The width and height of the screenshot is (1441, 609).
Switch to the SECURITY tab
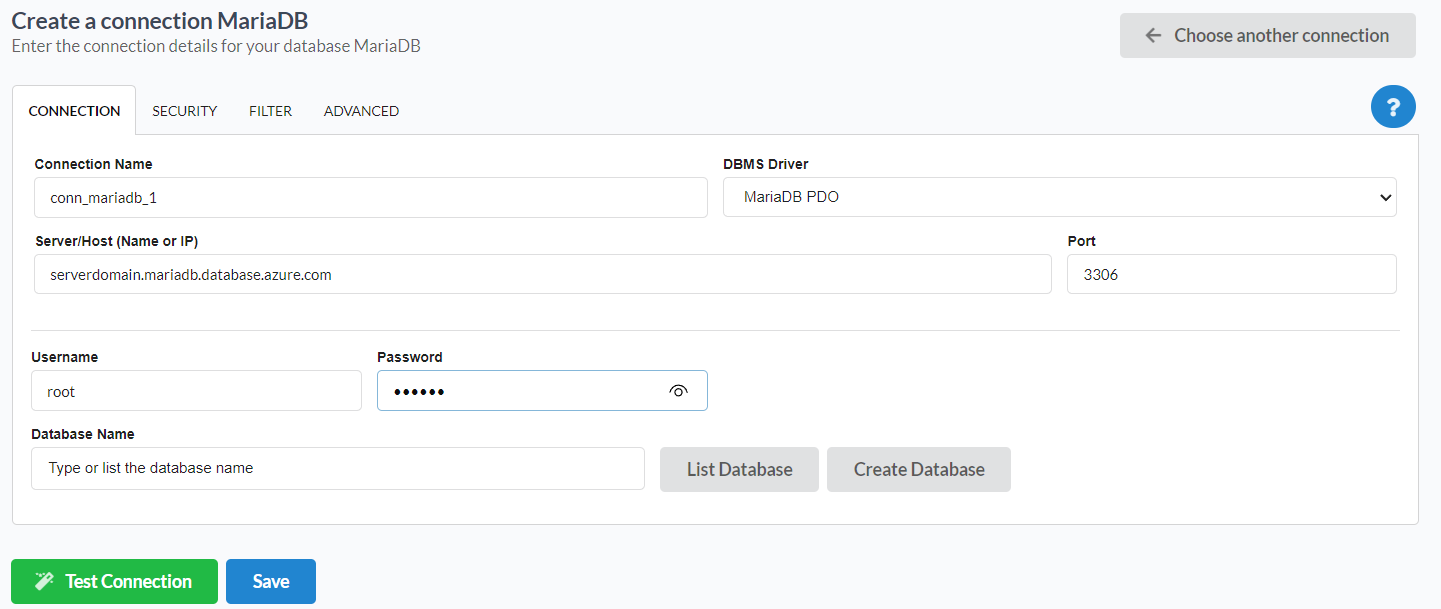point(184,110)
